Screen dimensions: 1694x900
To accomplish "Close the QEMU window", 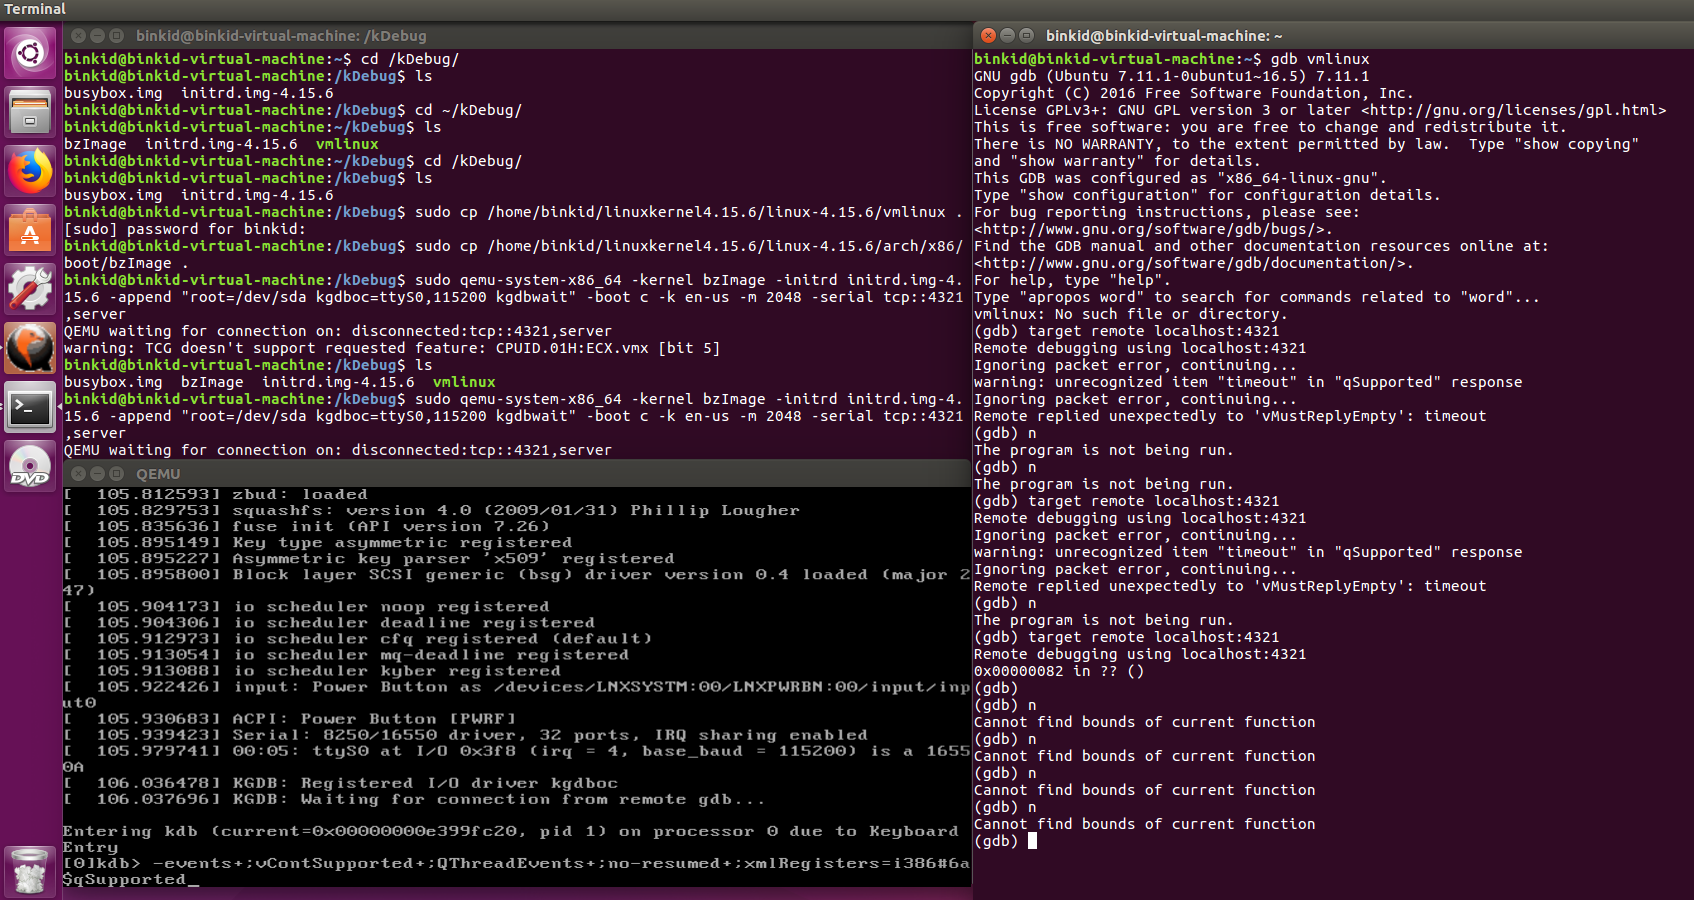I will 78,473.
